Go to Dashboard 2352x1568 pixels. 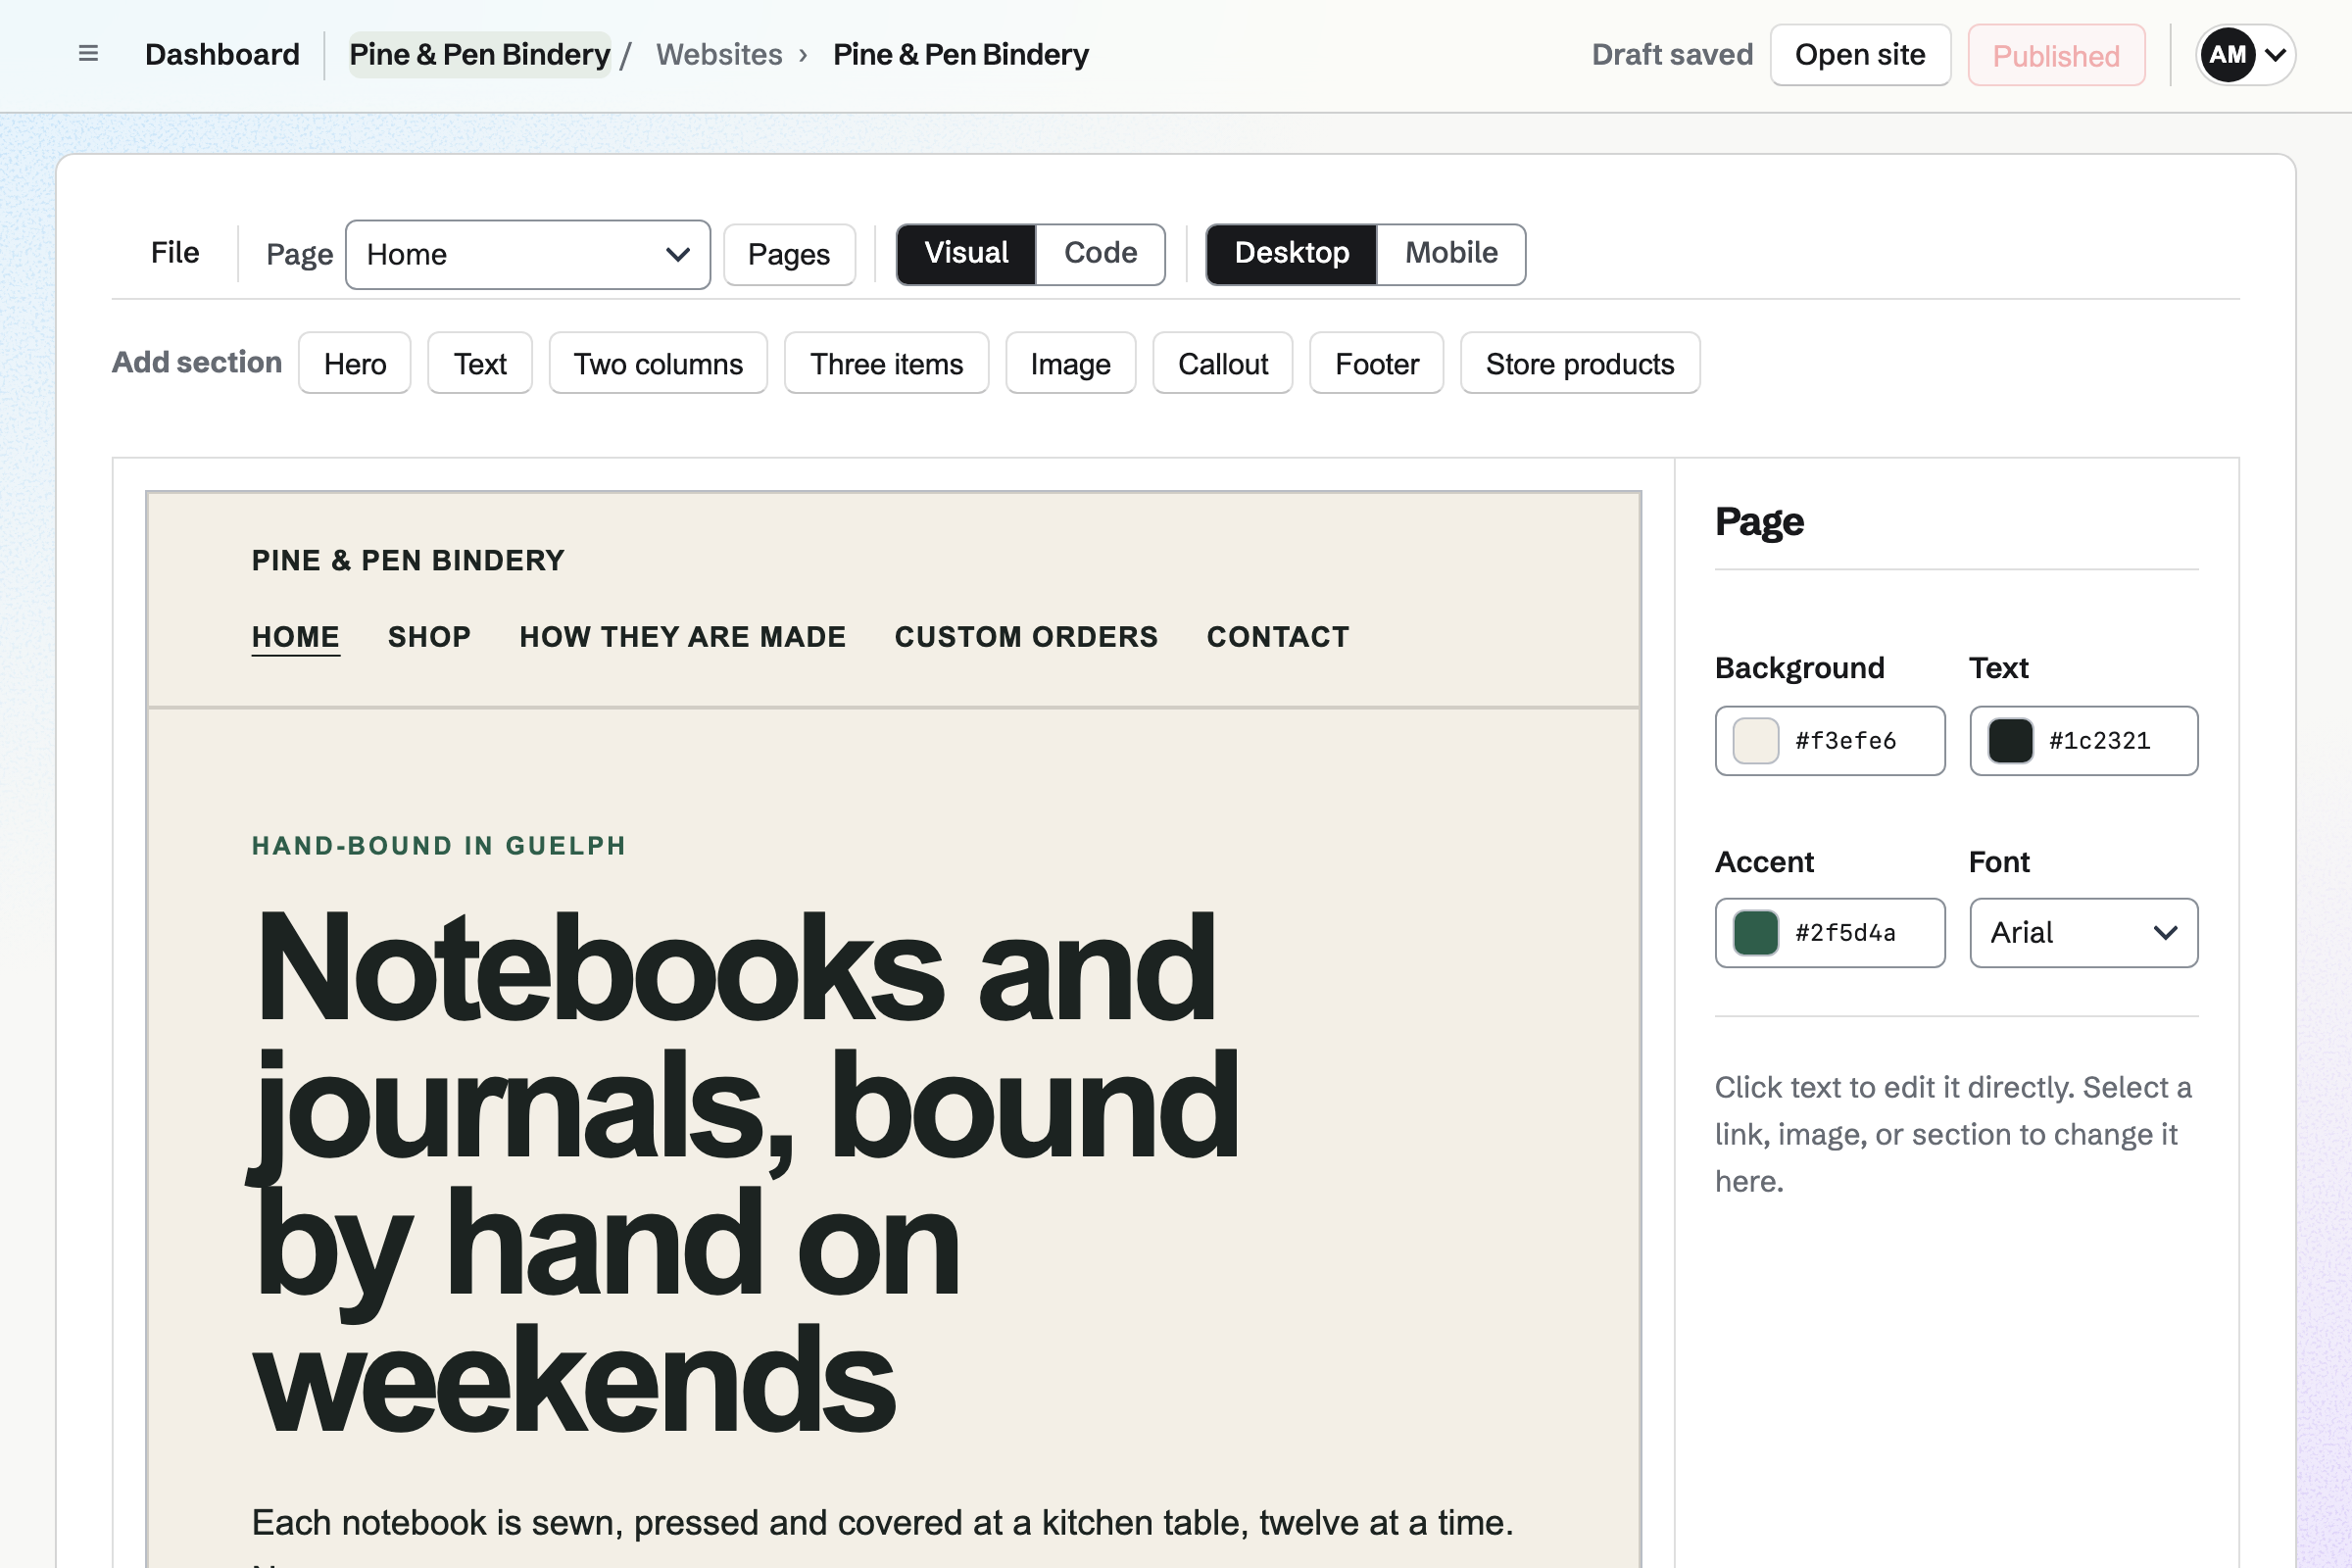pyautogui.click(x=222, y=54)
